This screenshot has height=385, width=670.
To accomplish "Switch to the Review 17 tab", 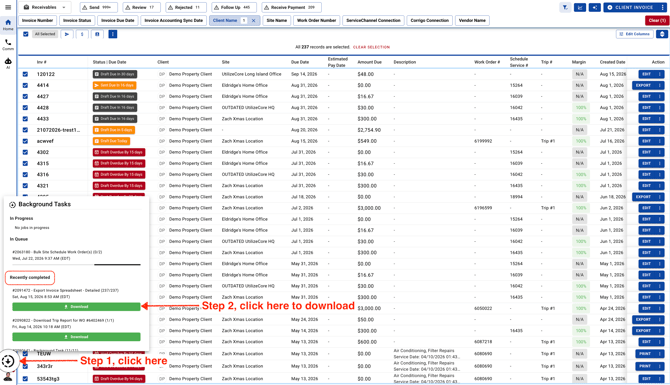I will click(x=141, y=7).
